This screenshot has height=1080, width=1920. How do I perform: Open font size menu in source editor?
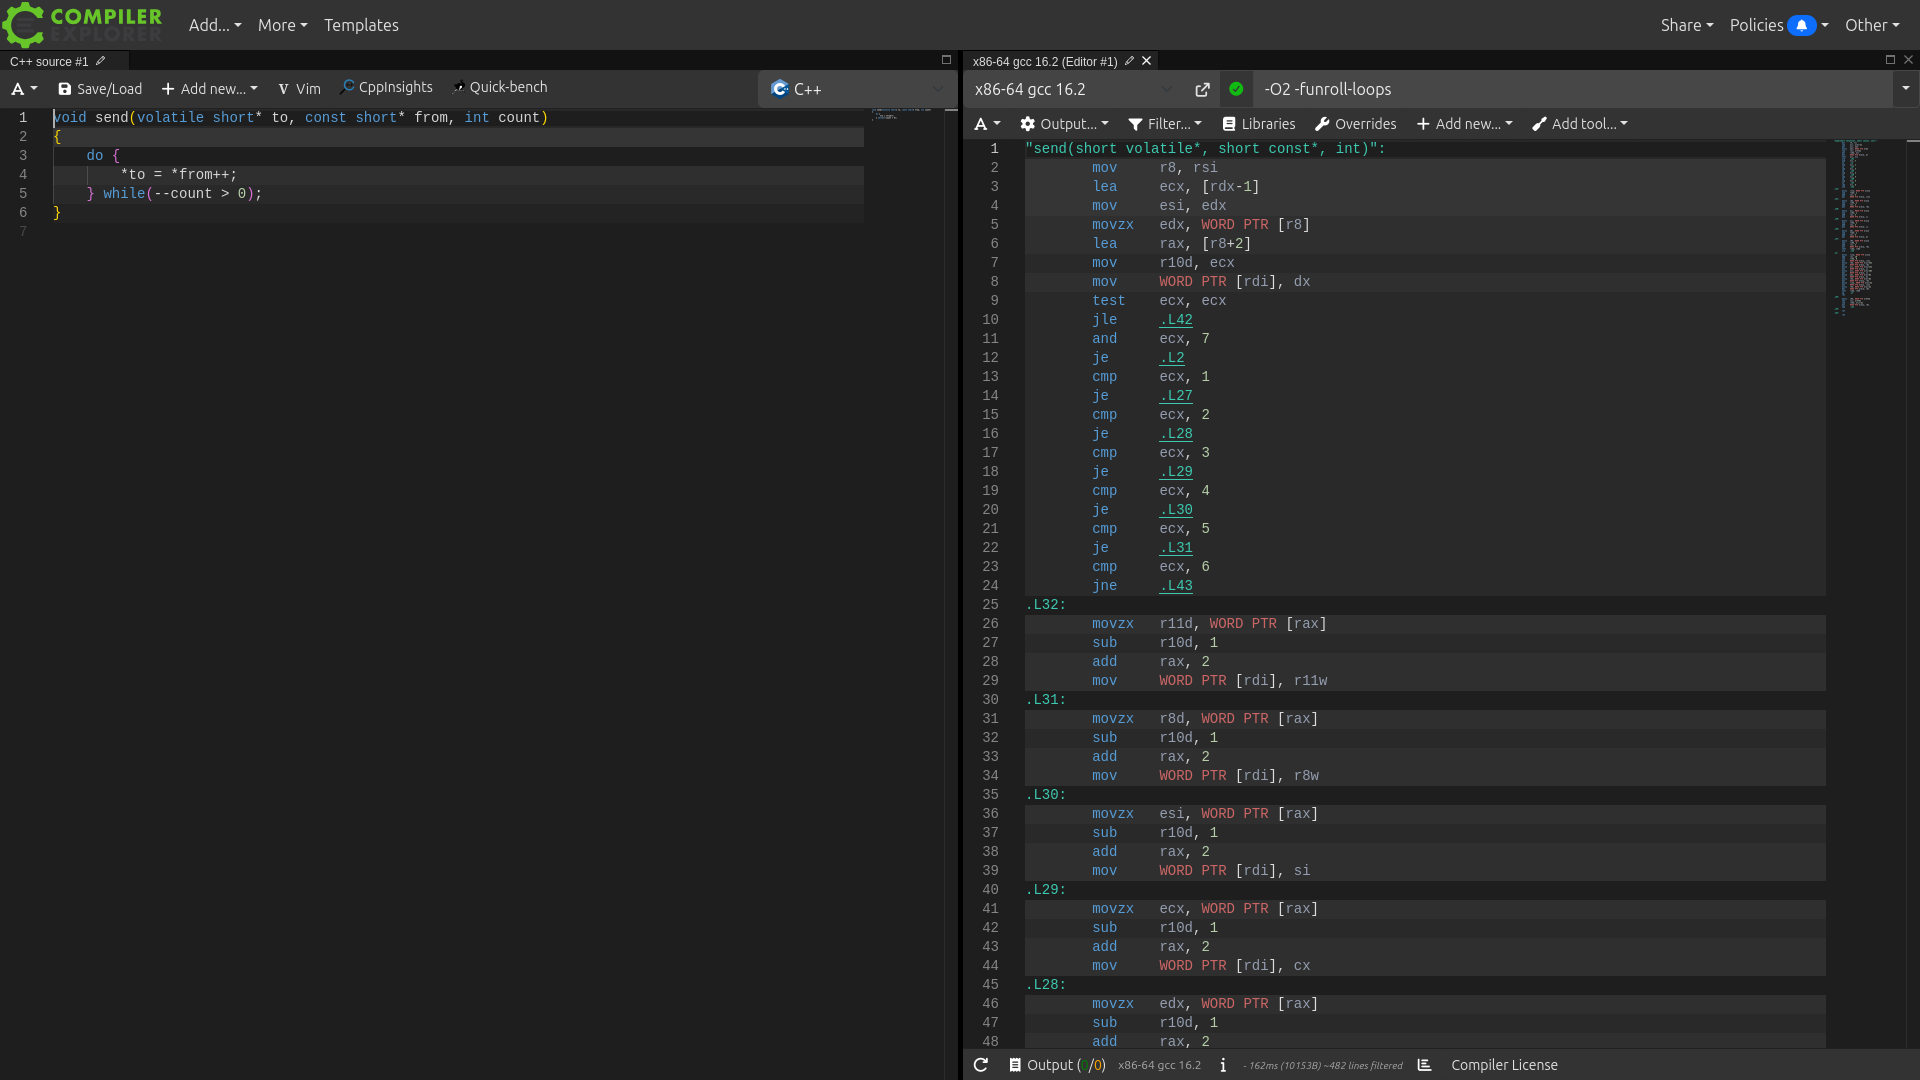pyautogui.click(x=24, y=89)
